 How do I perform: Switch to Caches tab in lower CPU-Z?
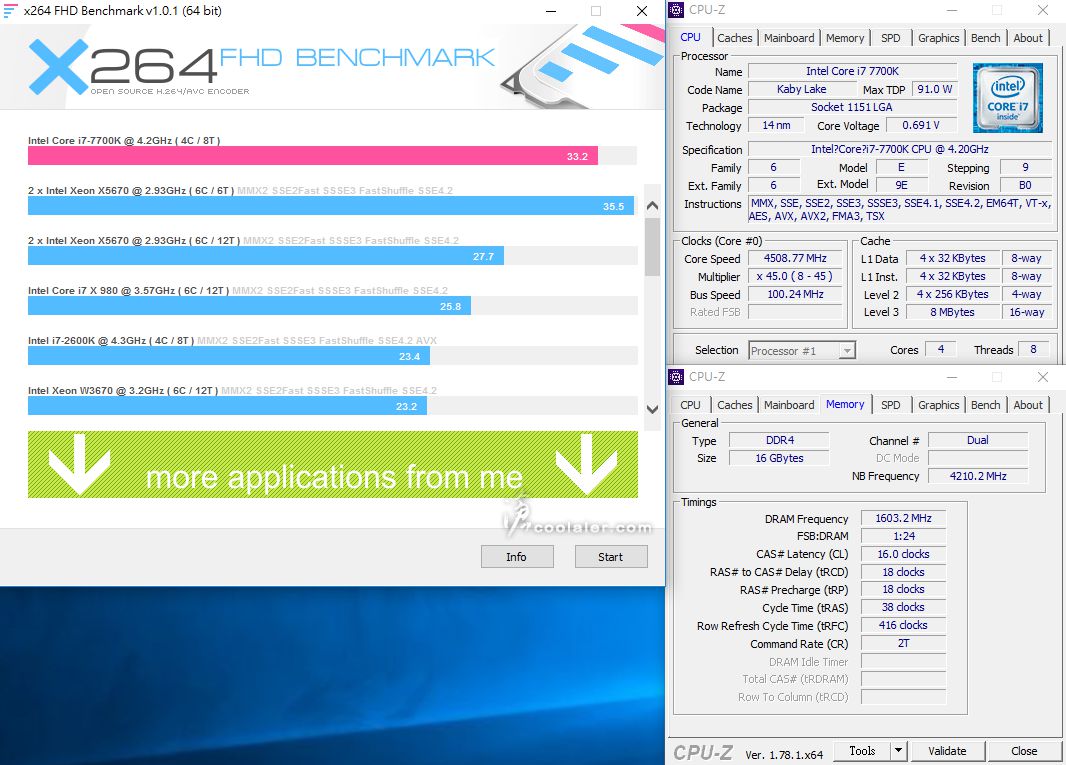pyautogui.click(x=734, y=405)
